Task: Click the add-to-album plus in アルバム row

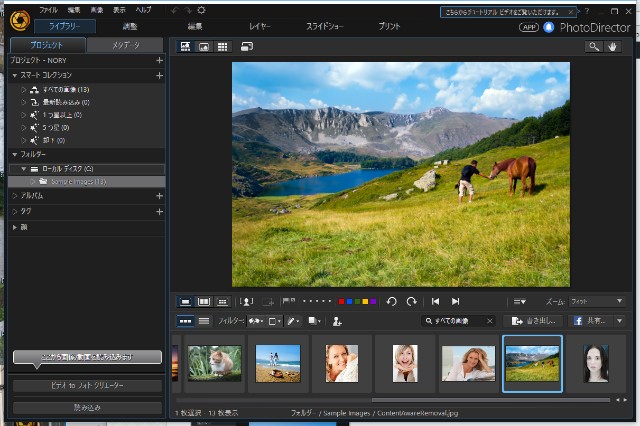Action: point(159,196)
